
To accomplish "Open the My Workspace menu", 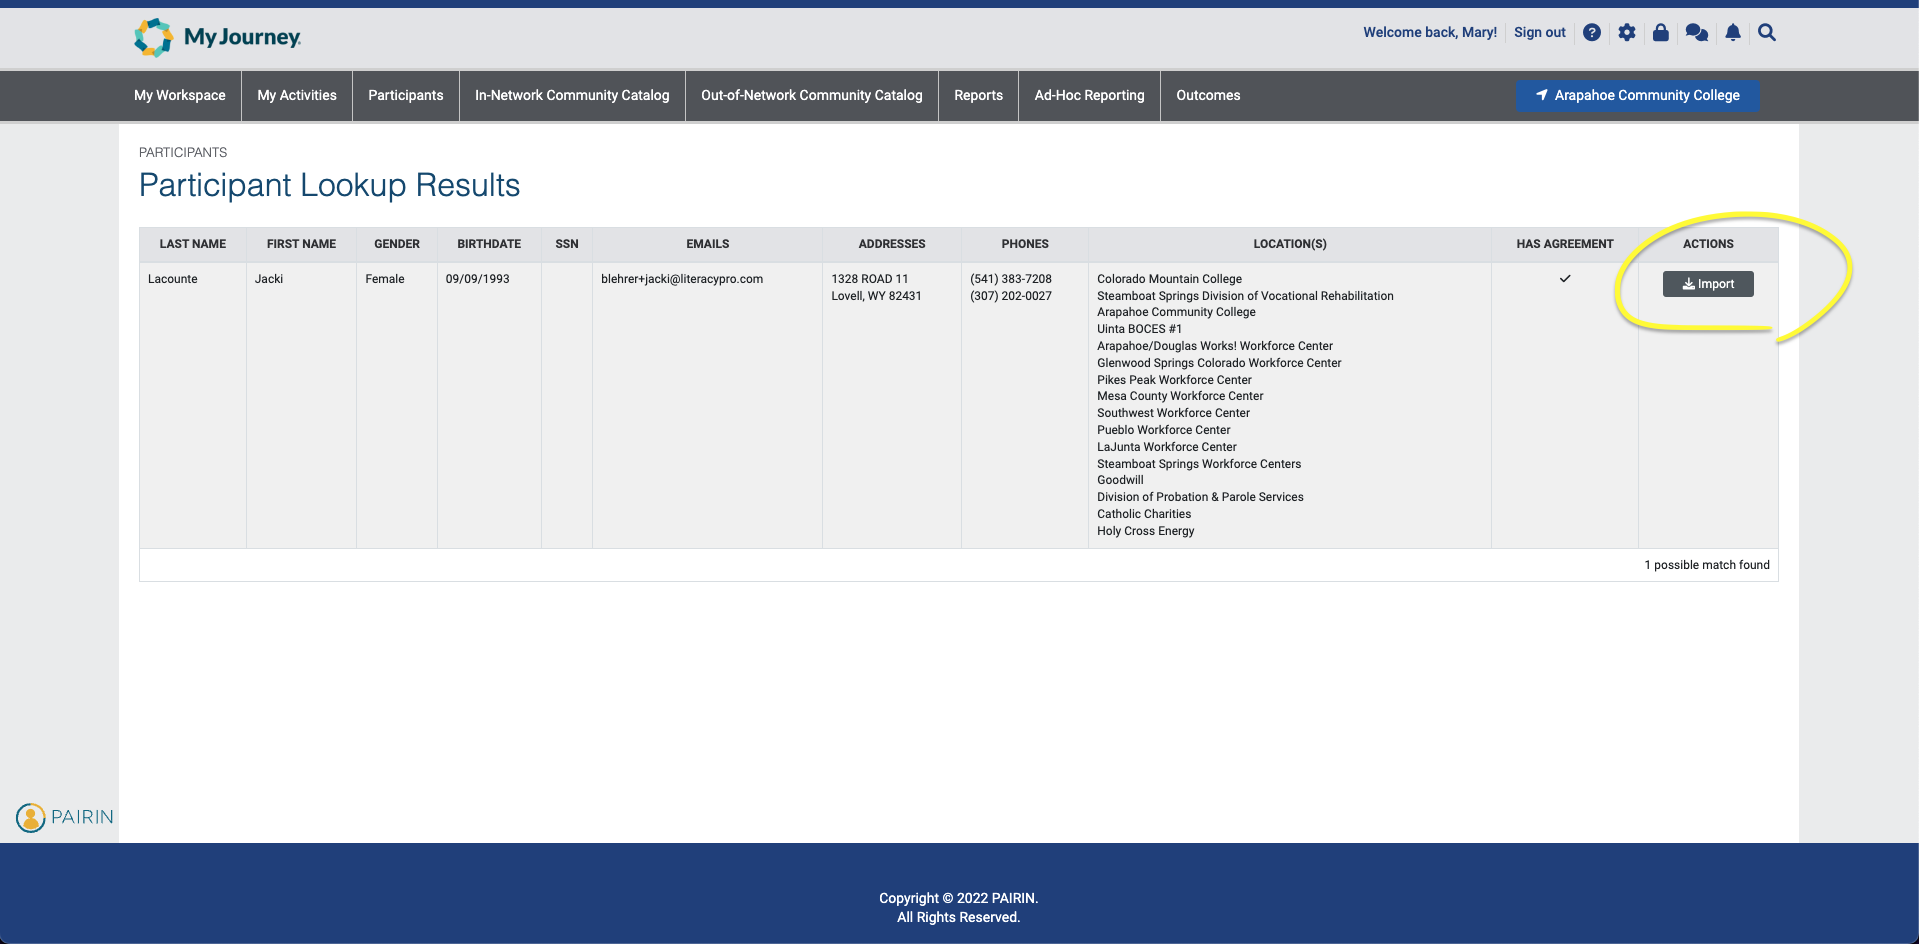I will [180, 95].
